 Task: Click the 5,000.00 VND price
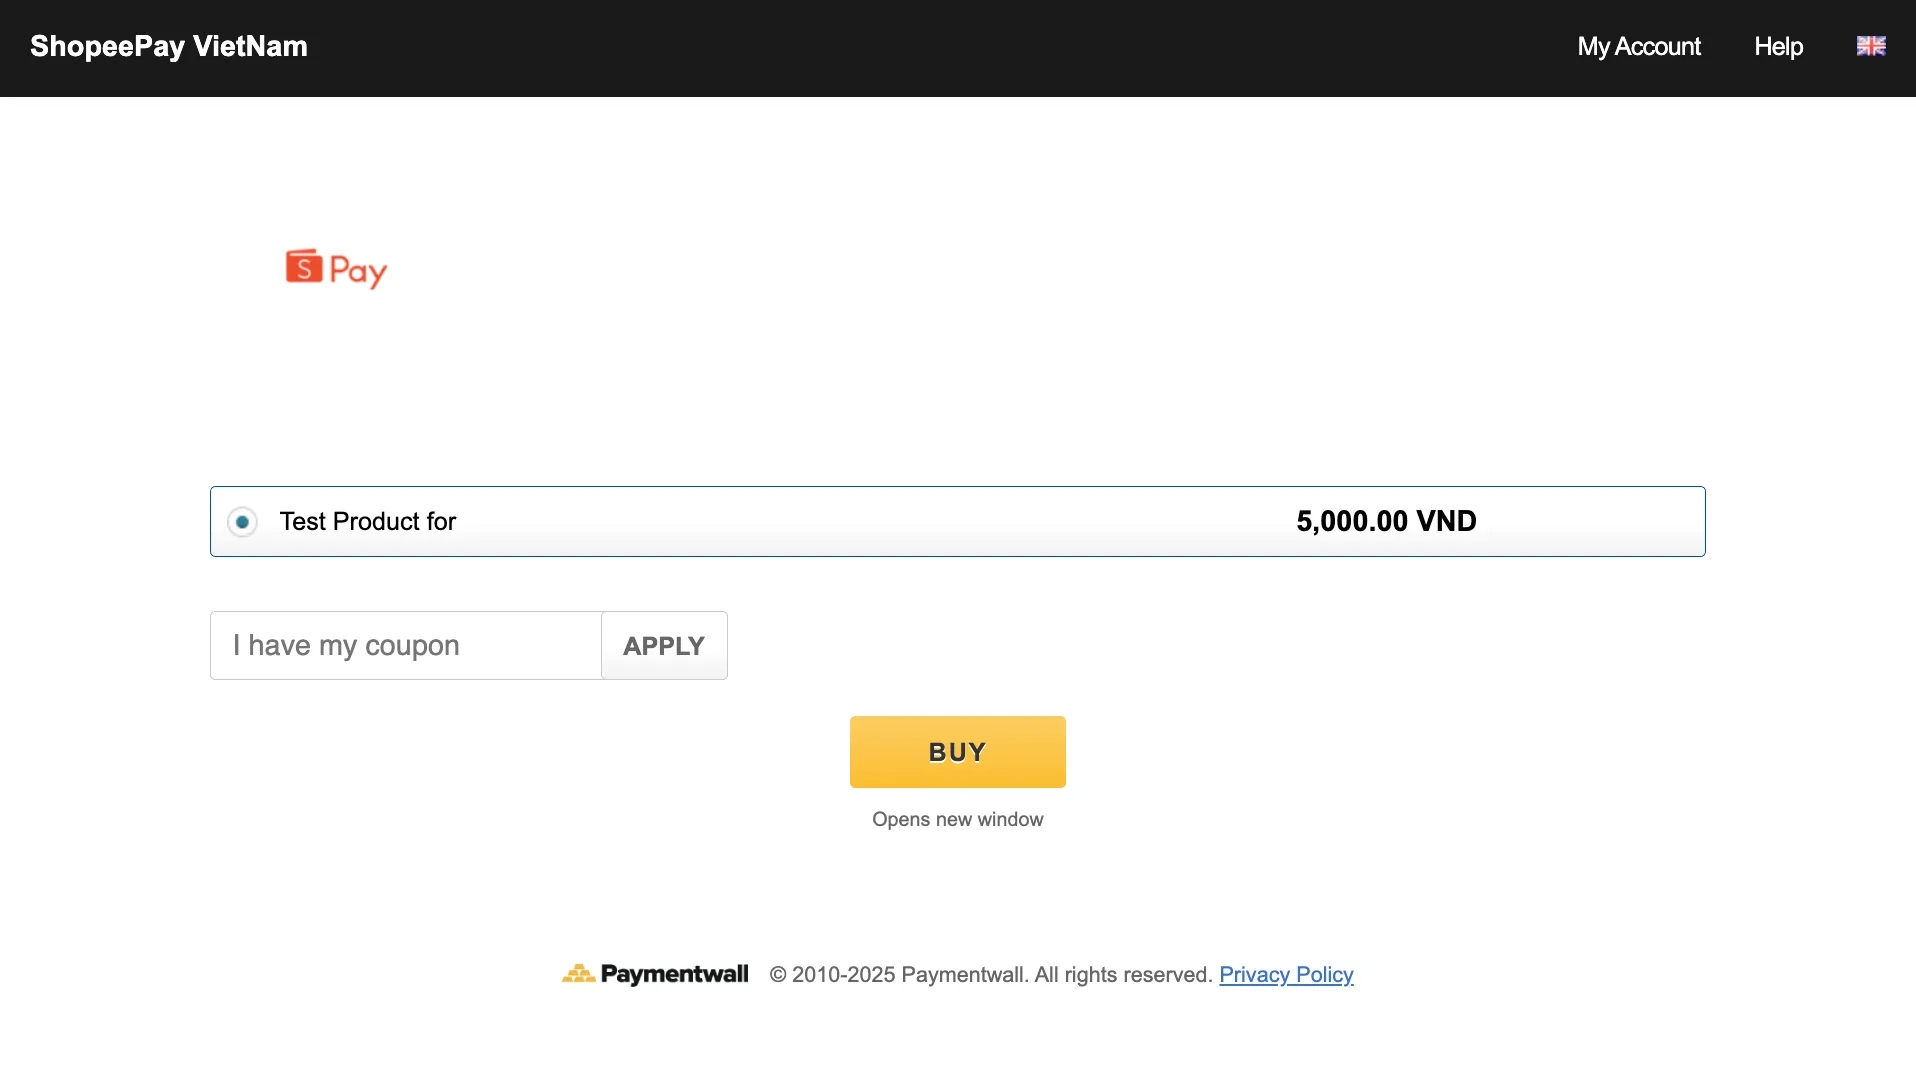pyautogui.click(x=1385, y=522)
